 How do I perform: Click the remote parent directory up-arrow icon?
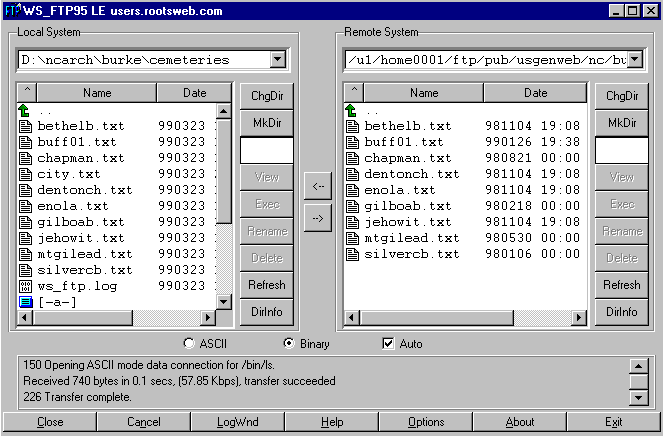coord(351,110)
